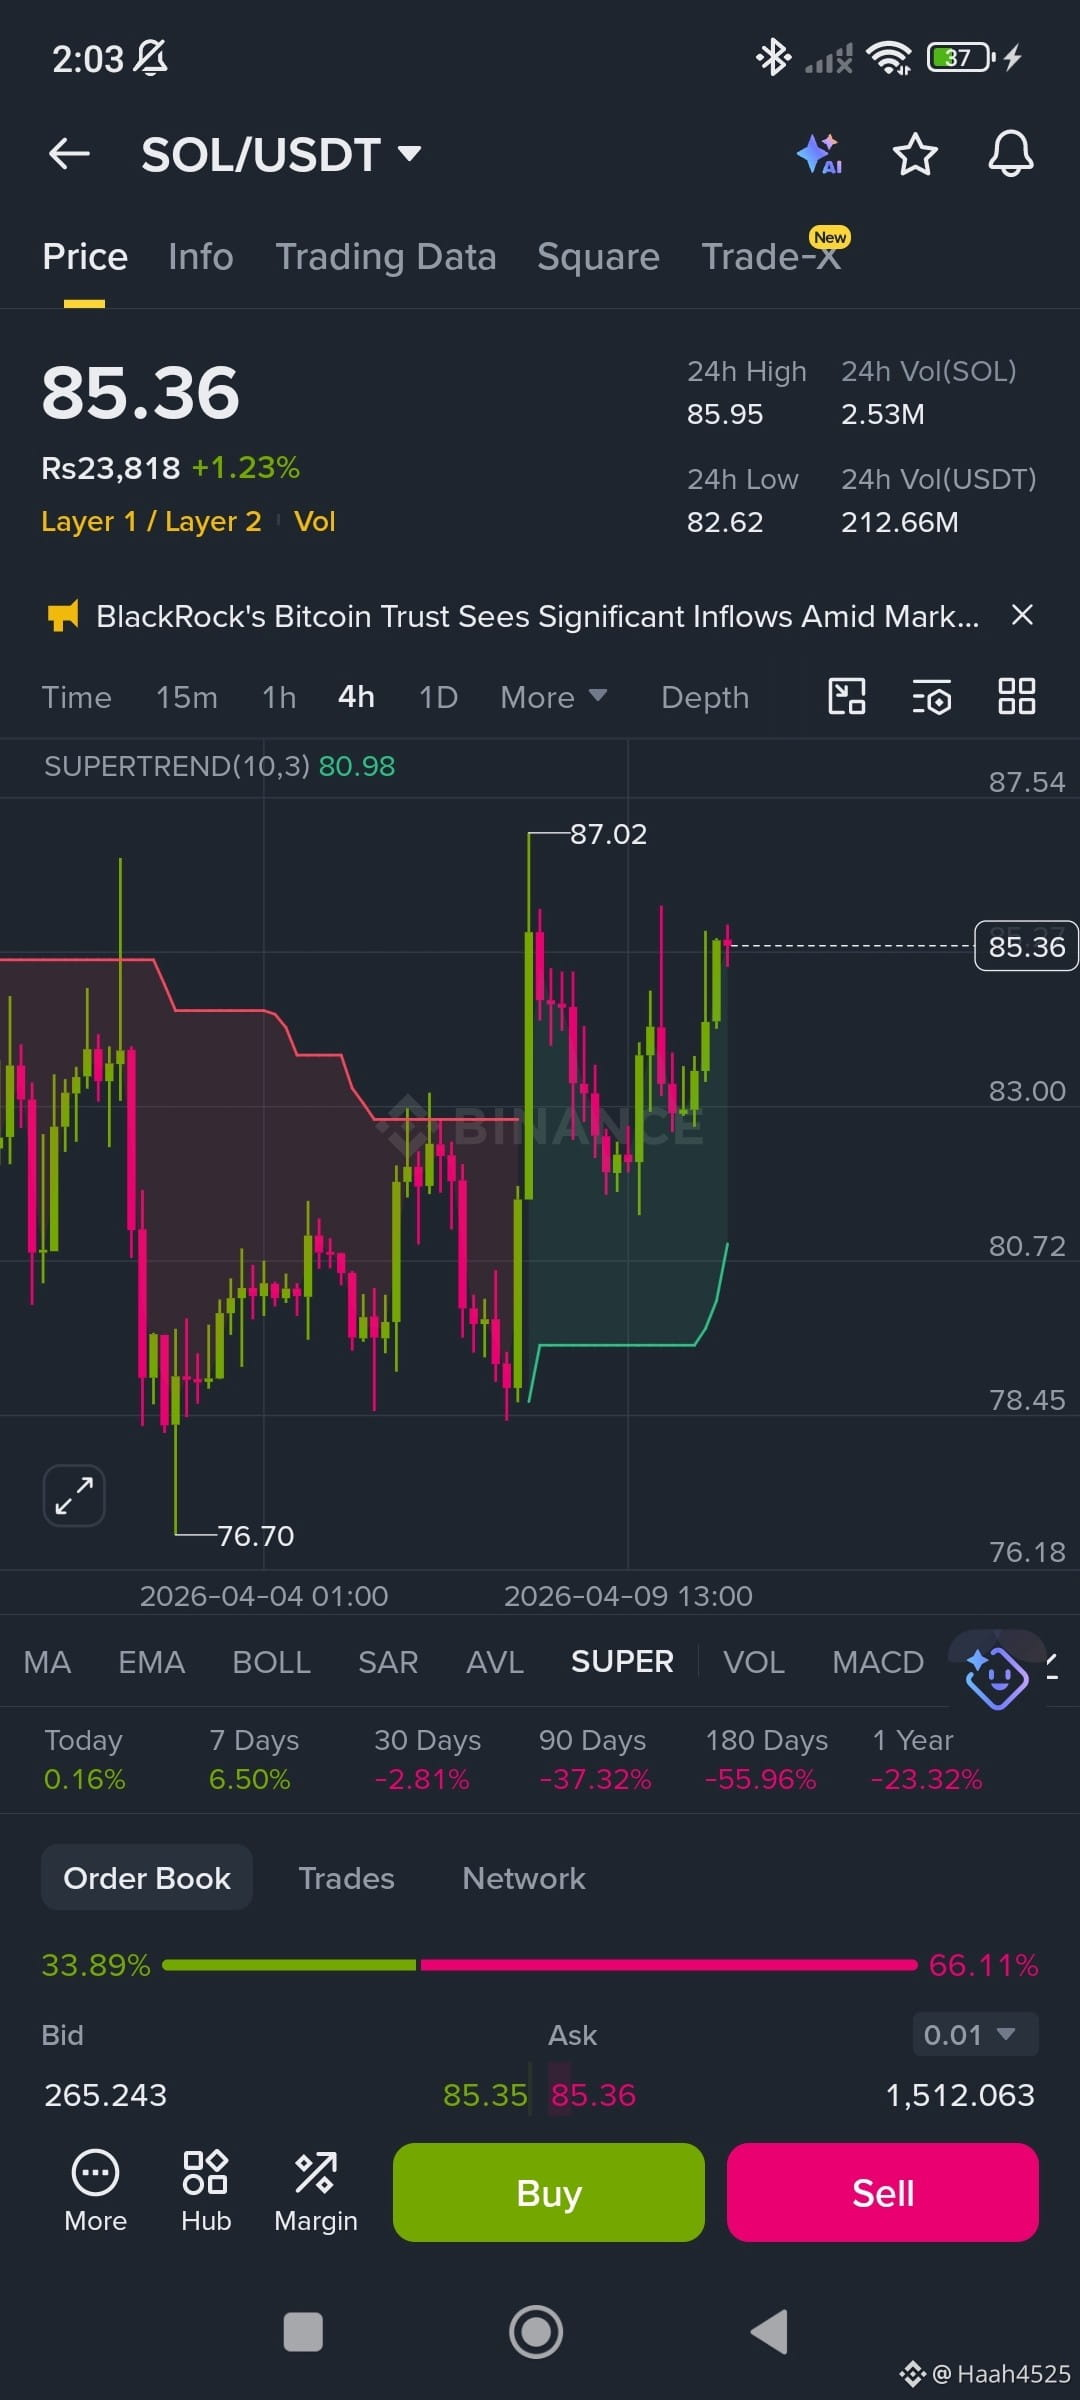
Task: Tap the pink Sell button
Action: pos(883,2192)
